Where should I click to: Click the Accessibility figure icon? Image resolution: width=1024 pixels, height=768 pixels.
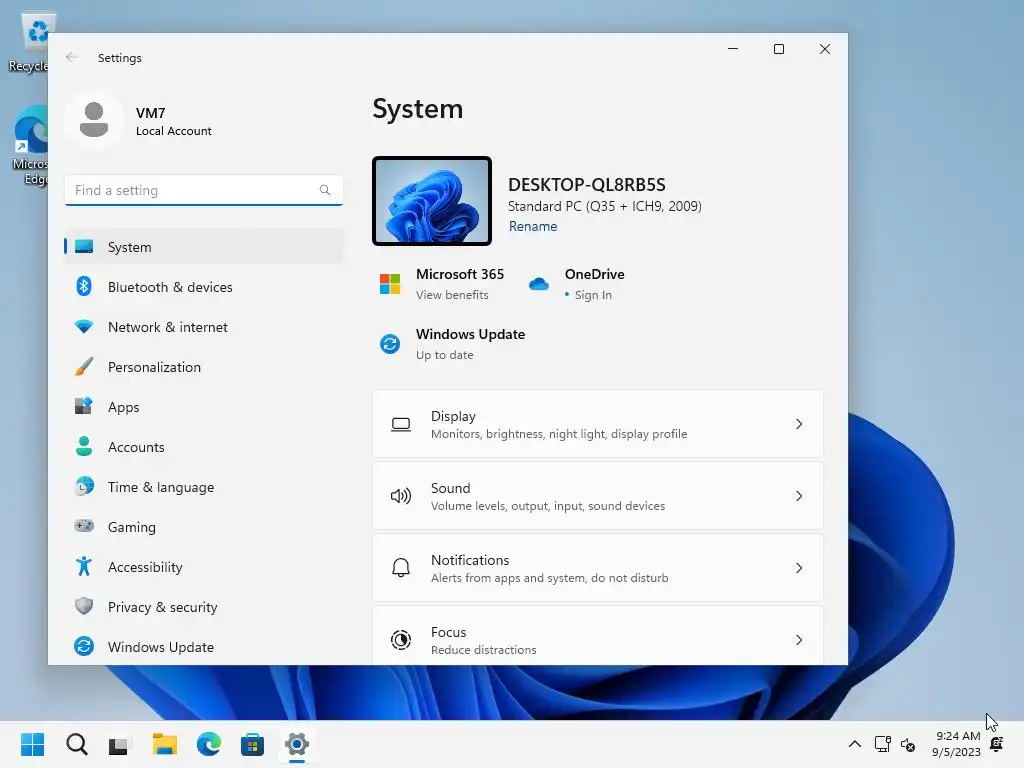84,566
